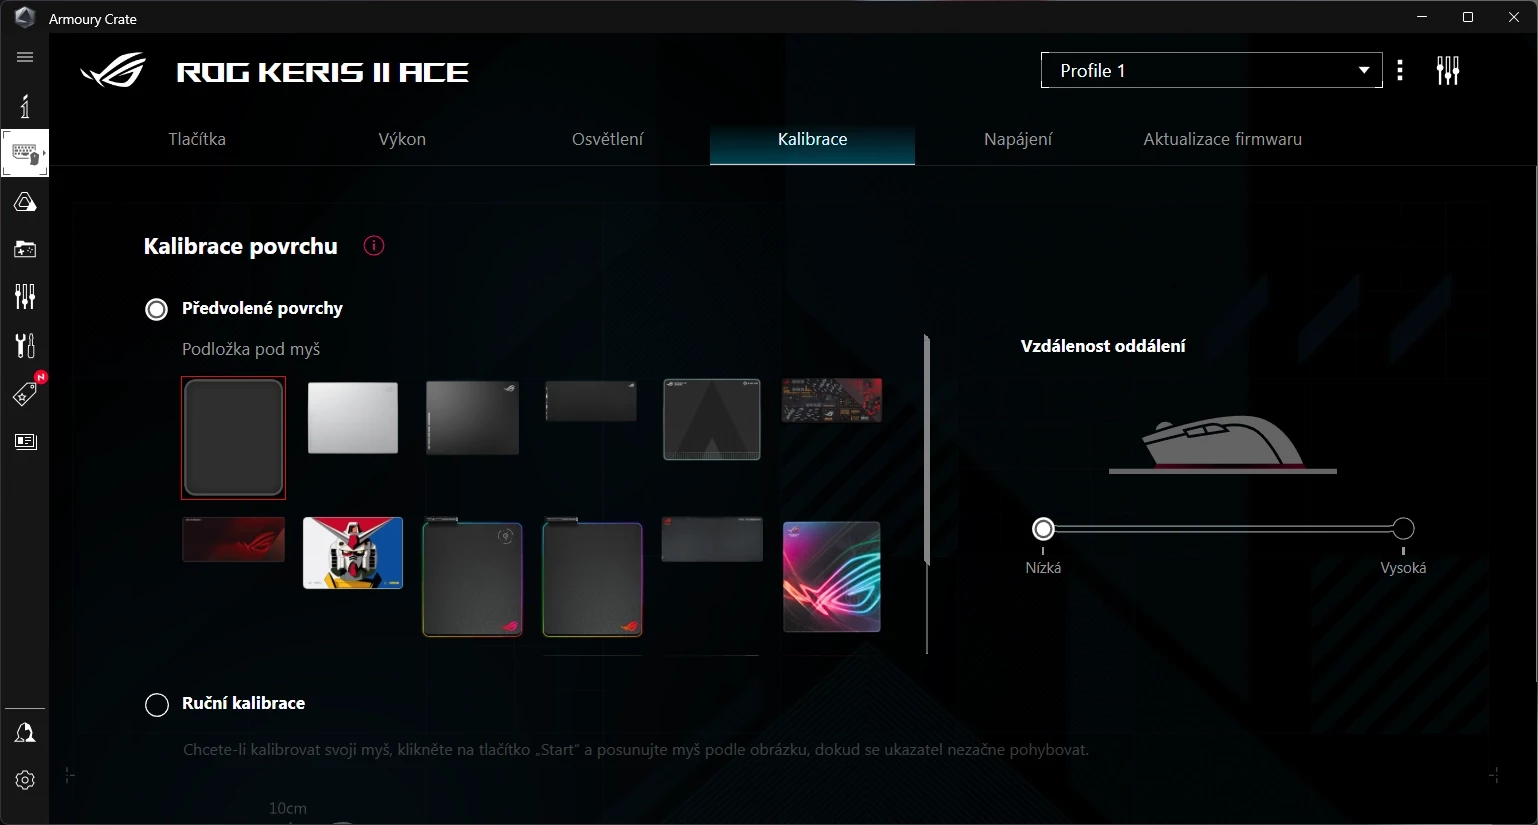Image resolution: width=1538 pixels, height=825 pixels.
Task: Open Aura Sync triangle icon
Action: click(25, 202)
